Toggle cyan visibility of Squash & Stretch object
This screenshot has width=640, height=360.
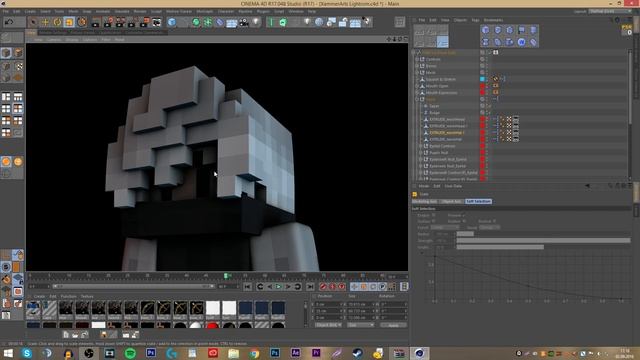[482, 79]
